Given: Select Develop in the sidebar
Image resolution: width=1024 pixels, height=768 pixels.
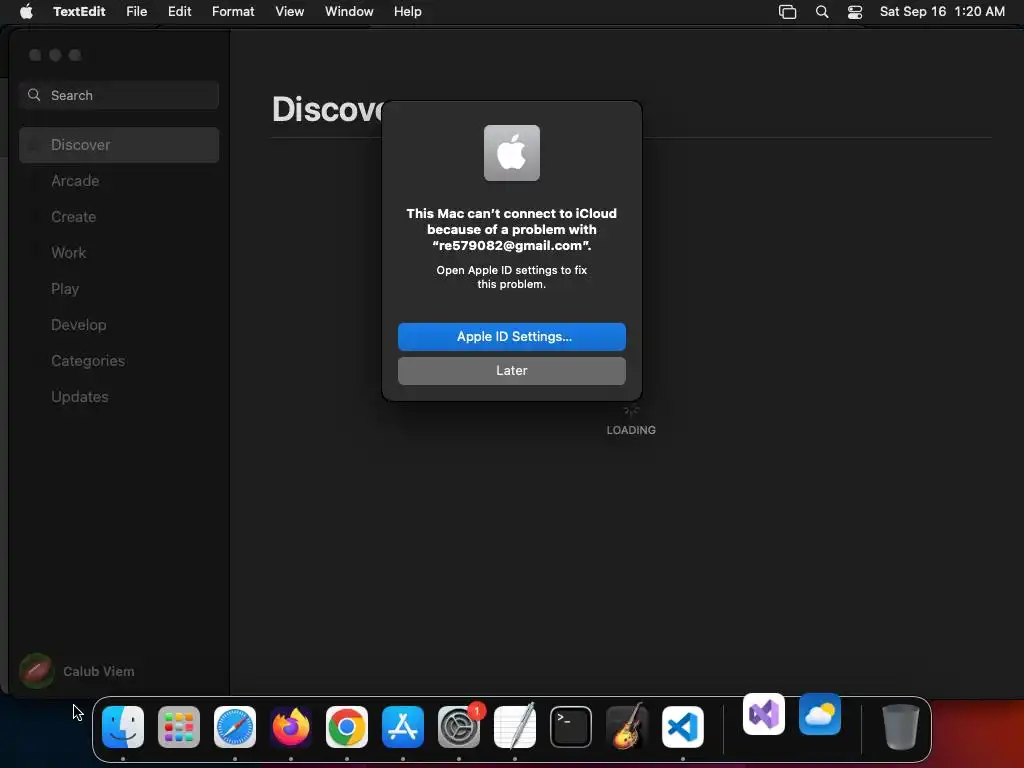Looking at the screenshot, I should tap(119, 324).
